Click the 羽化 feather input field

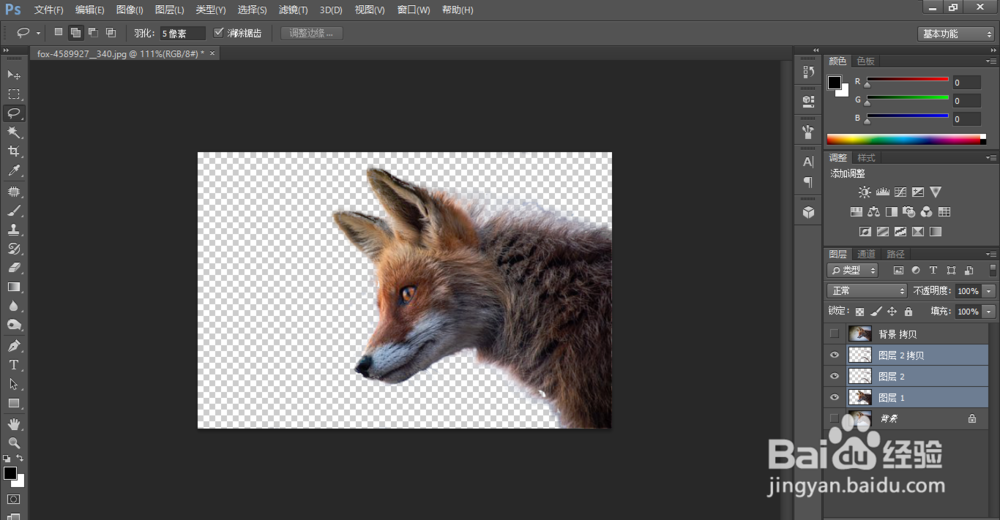coord(183,33)
